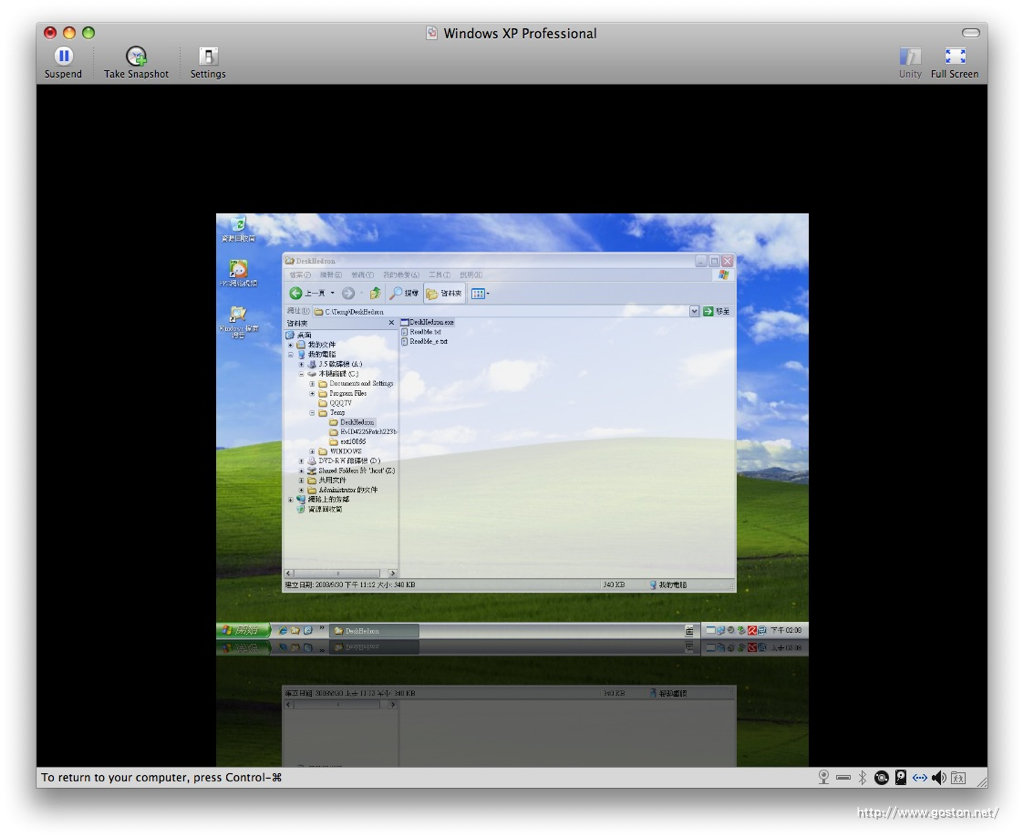This screenshot has width=1024, height=838.
Task: Switch to Unity view
Action: pyautogui.click(x=910, y=63)
